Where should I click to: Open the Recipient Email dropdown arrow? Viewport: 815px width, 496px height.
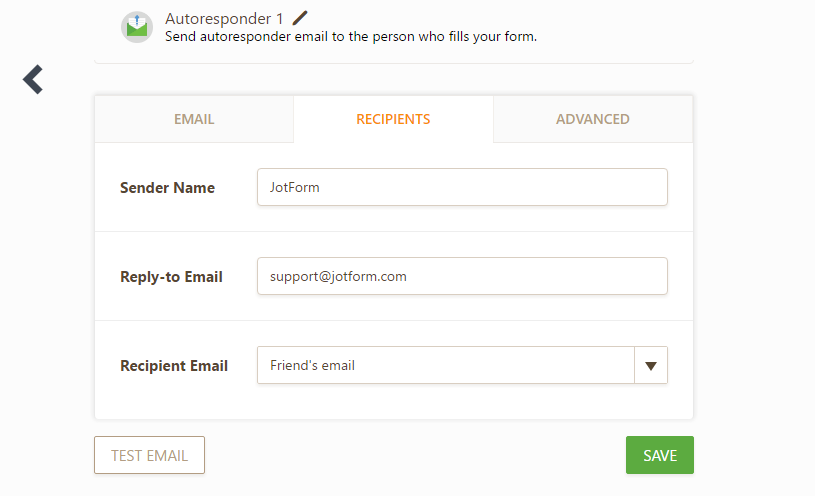(x=651, y=366)
